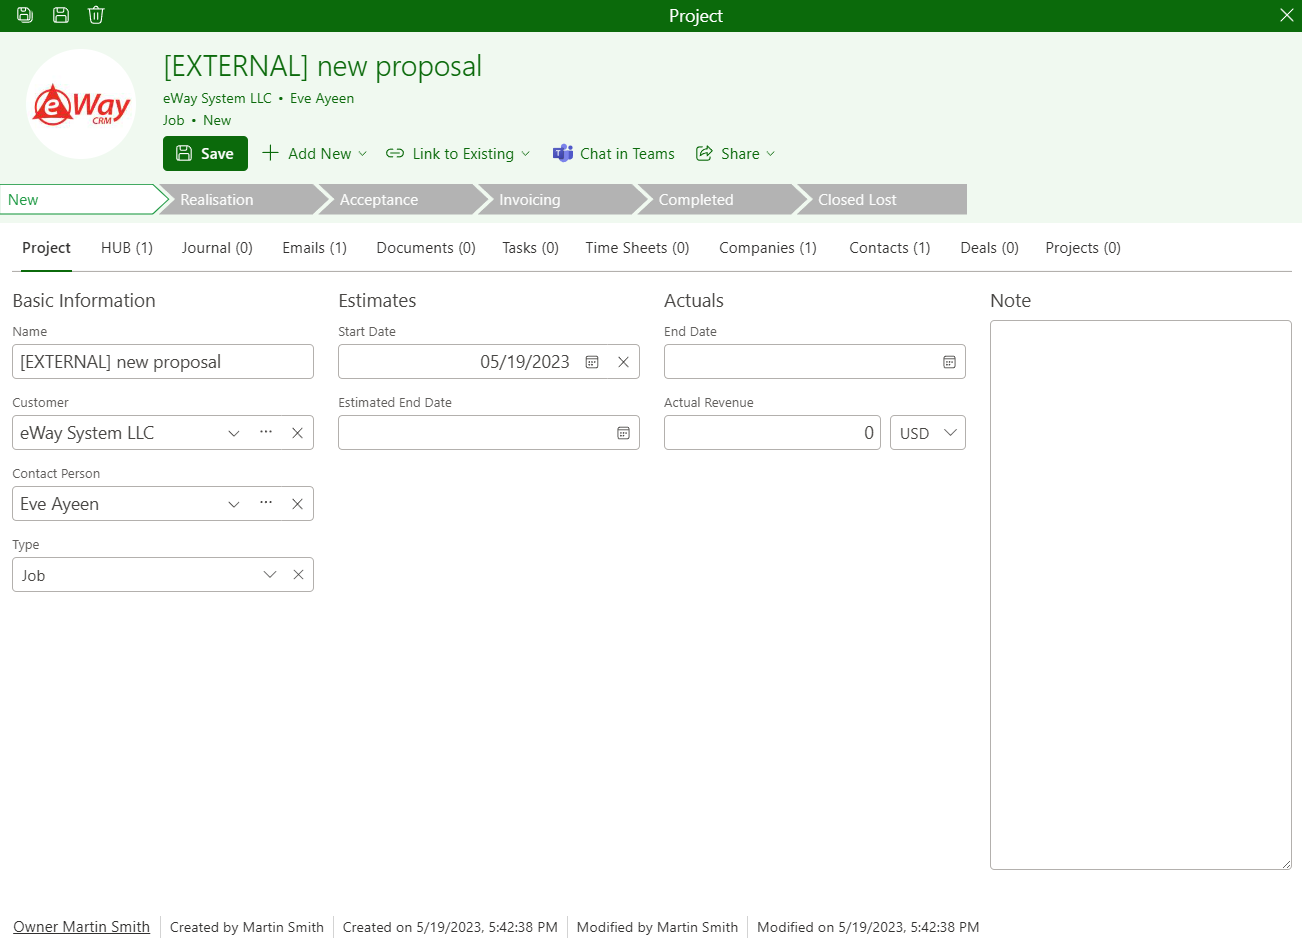
Task: Open the Deals (0) tab
Action: tap(989, 248)
